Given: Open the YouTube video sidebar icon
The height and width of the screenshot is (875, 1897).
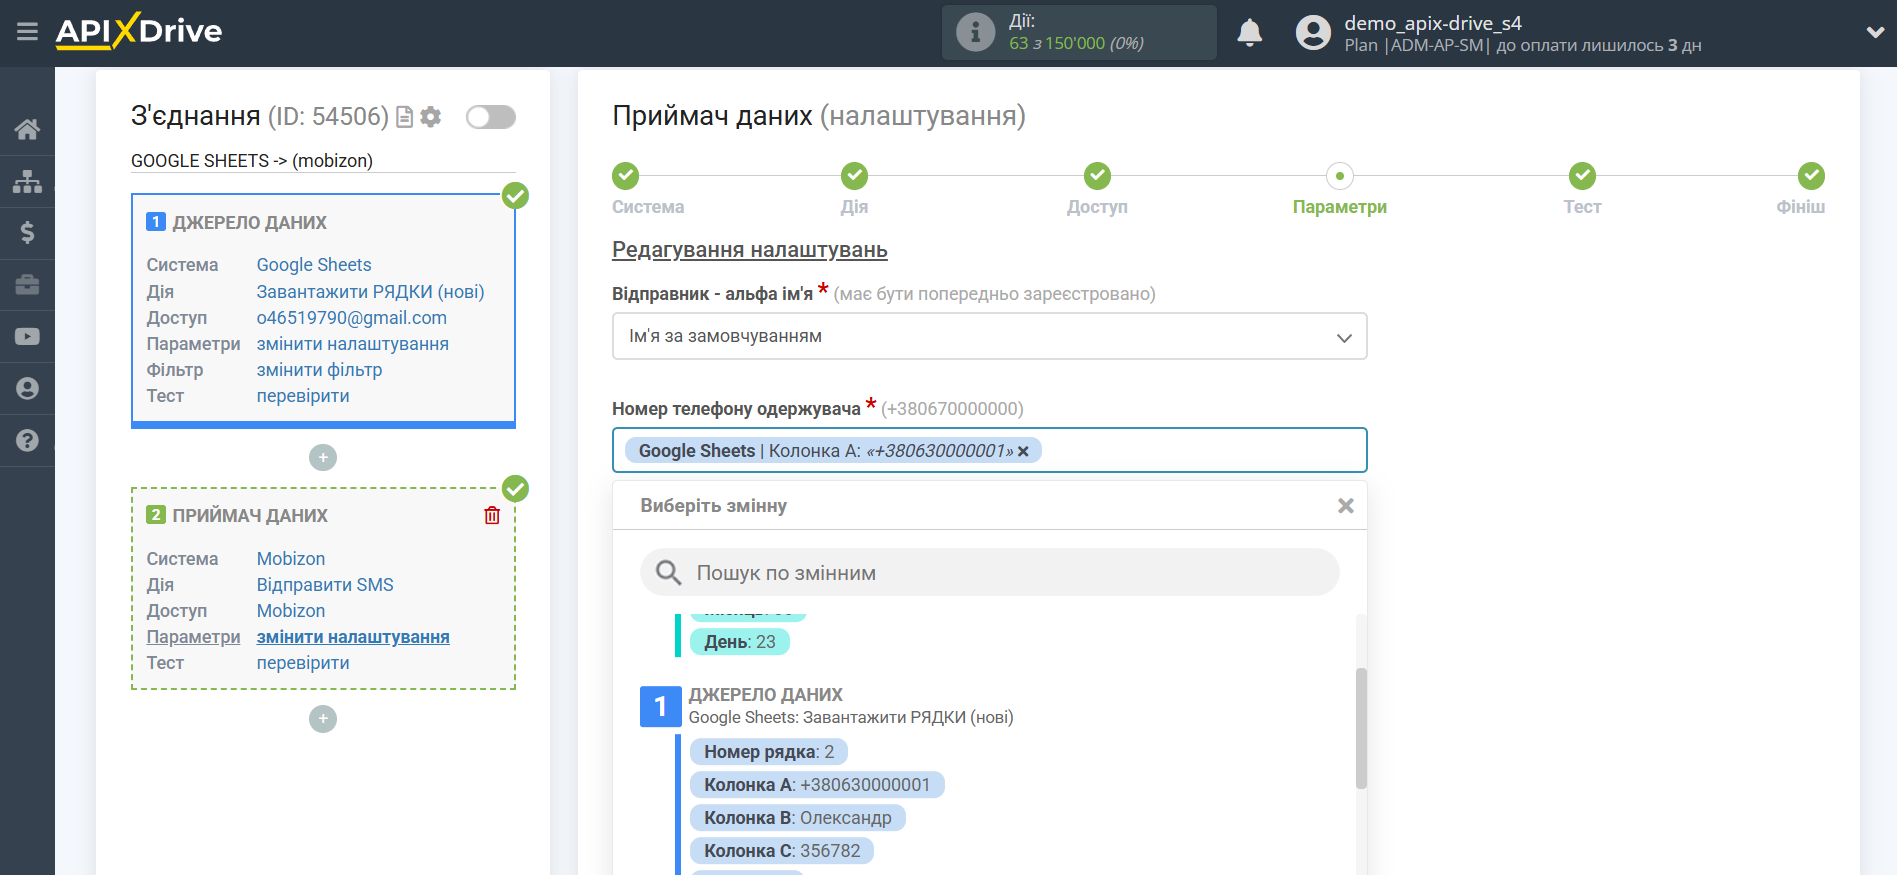Looking at the screenshot, I should point(27,337).
